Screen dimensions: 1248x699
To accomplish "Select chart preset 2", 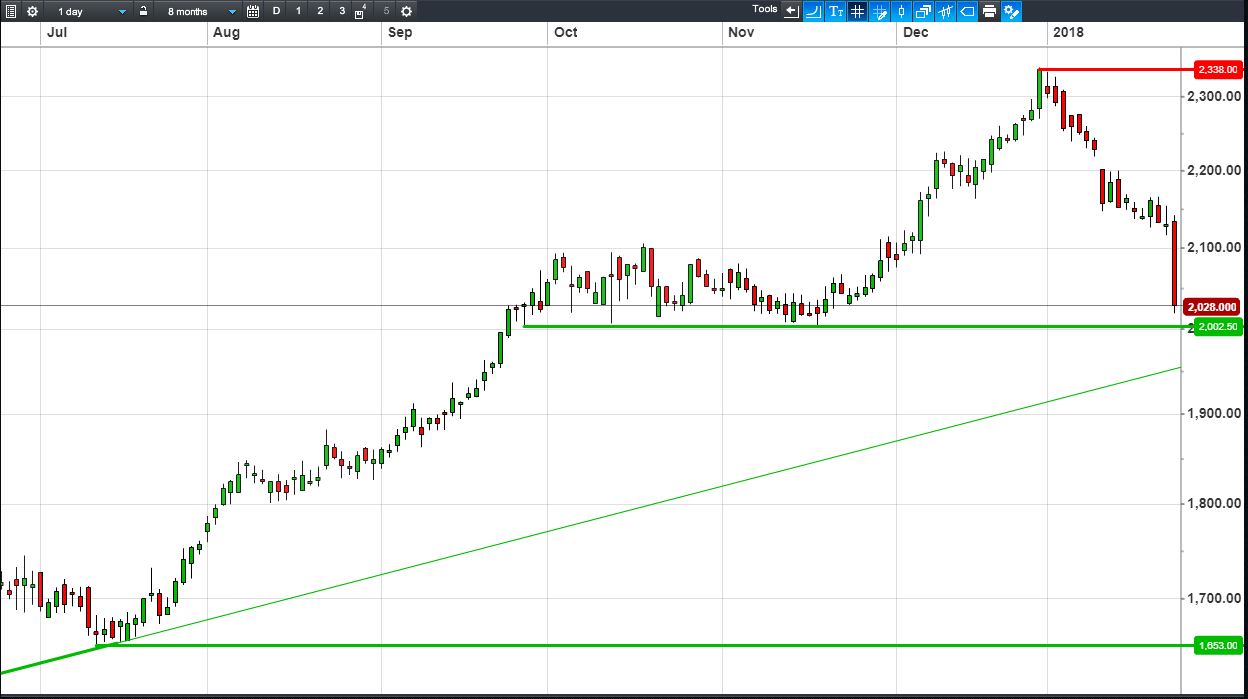I will [x=320, y=11].
